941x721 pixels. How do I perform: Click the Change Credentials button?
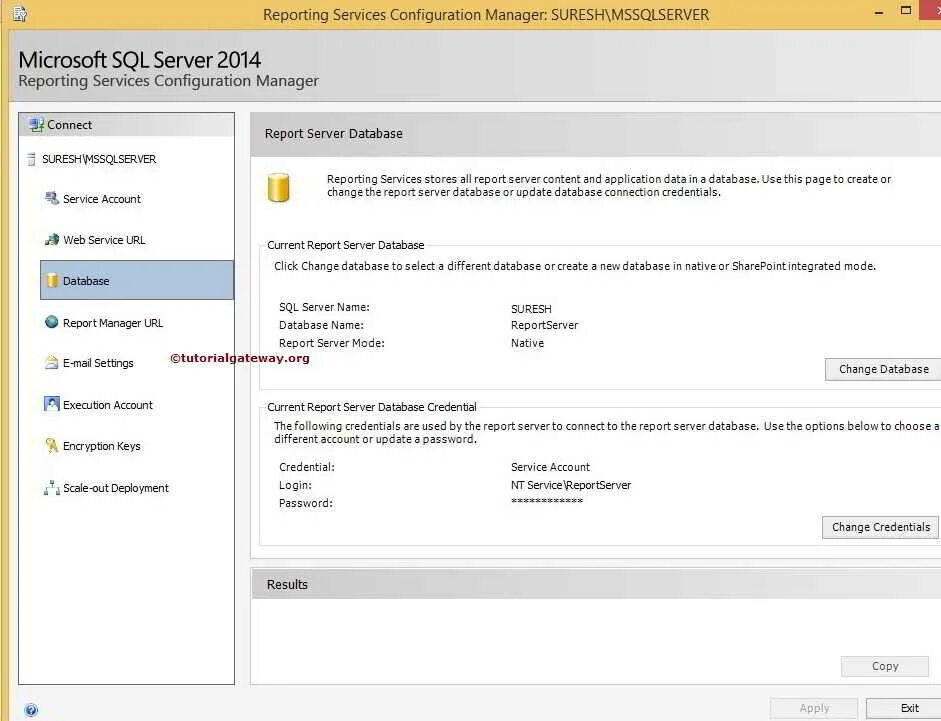(x=880, y=527)
